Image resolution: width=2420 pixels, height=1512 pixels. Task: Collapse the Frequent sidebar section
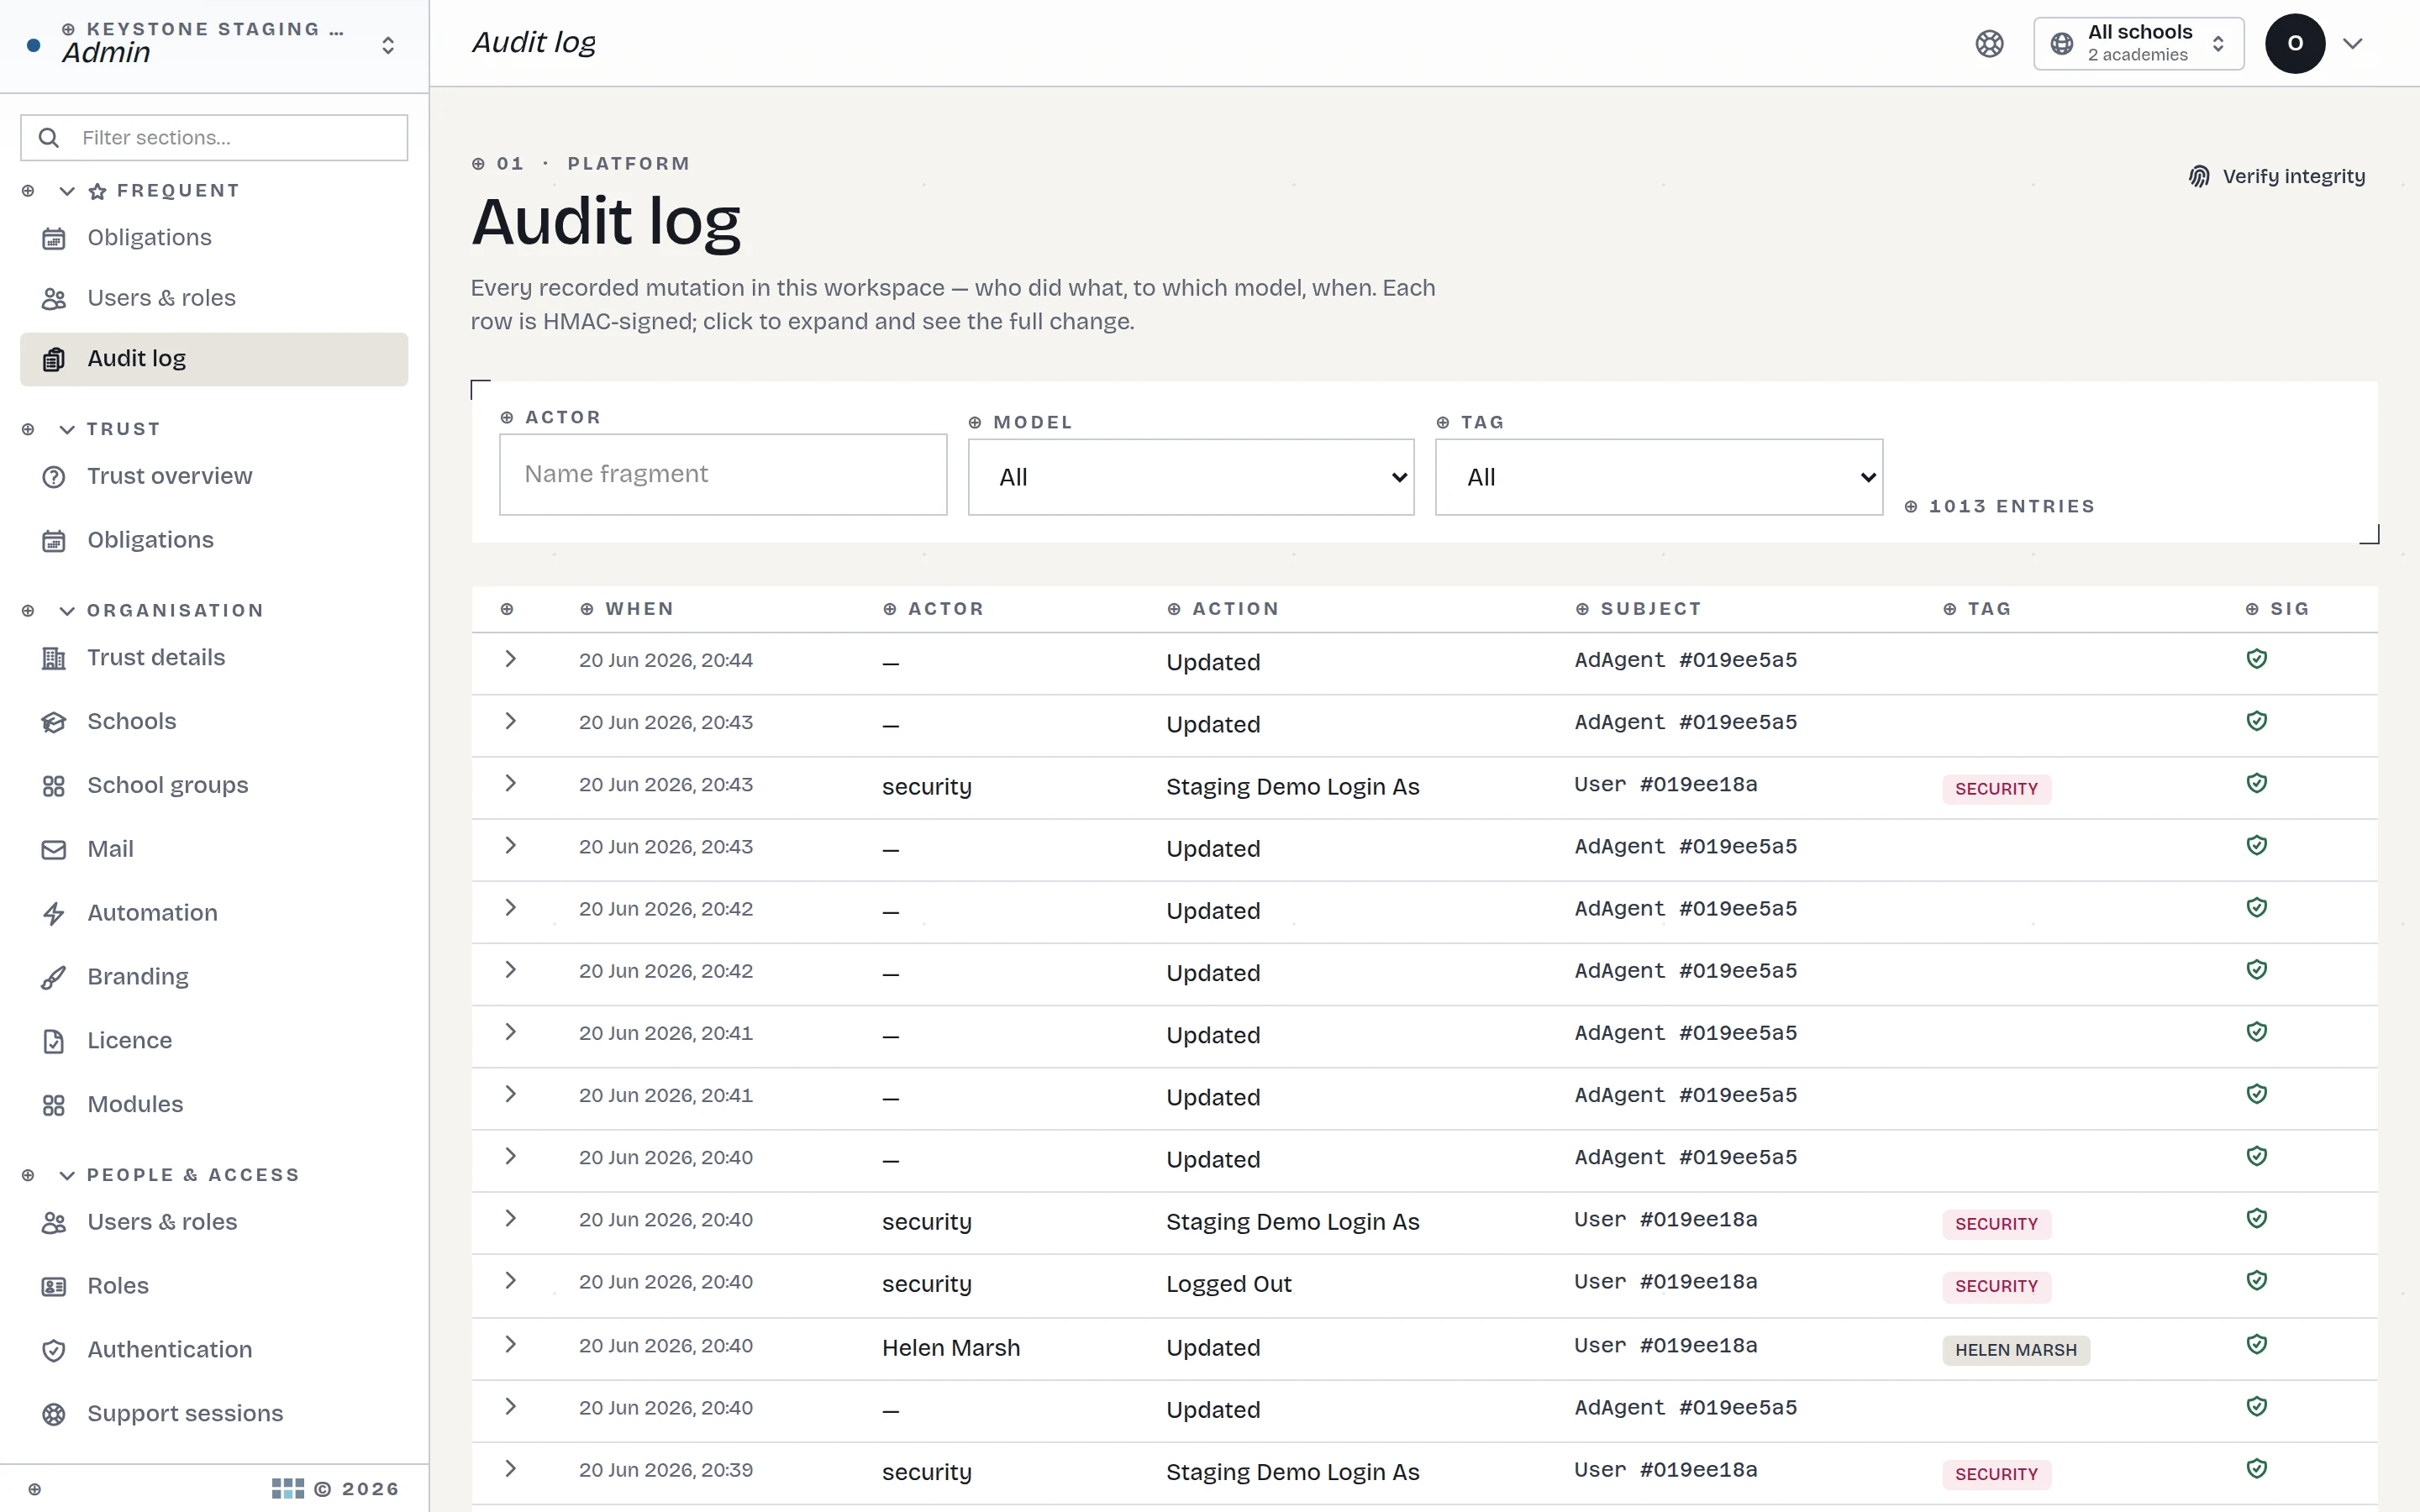tap(67, 191)
